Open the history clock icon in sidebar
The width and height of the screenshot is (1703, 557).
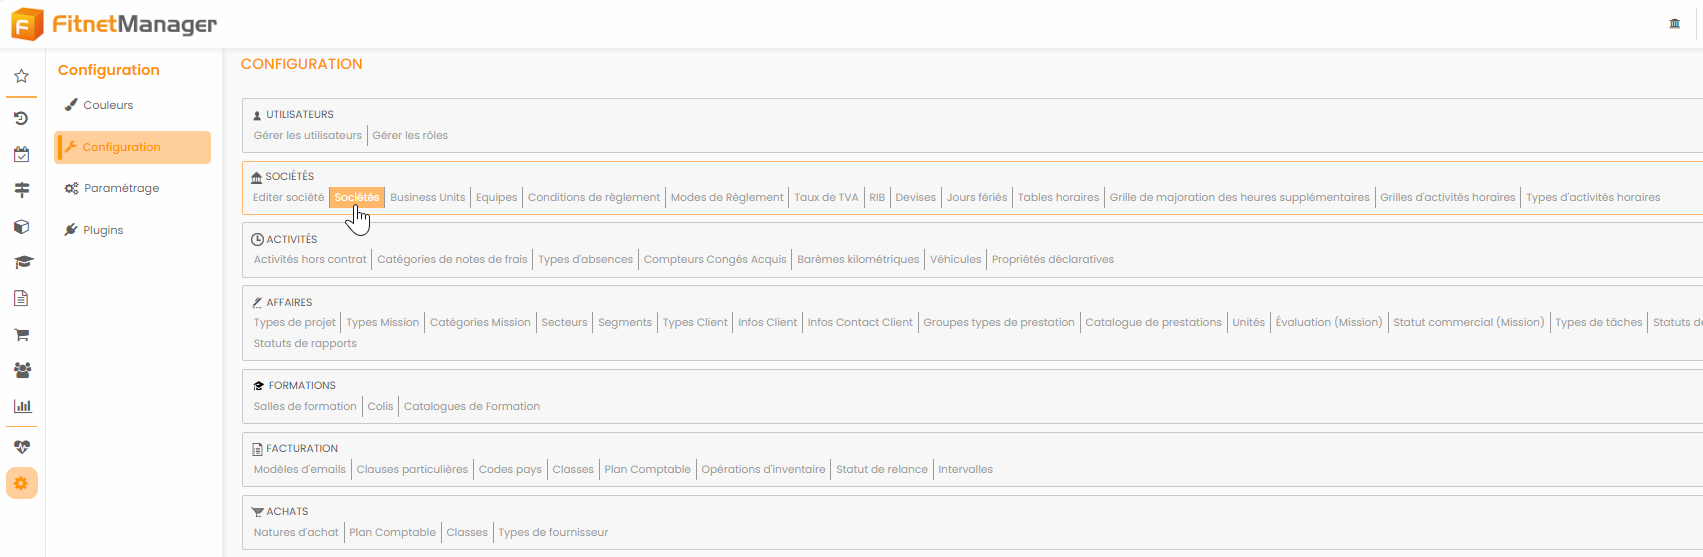21,118
